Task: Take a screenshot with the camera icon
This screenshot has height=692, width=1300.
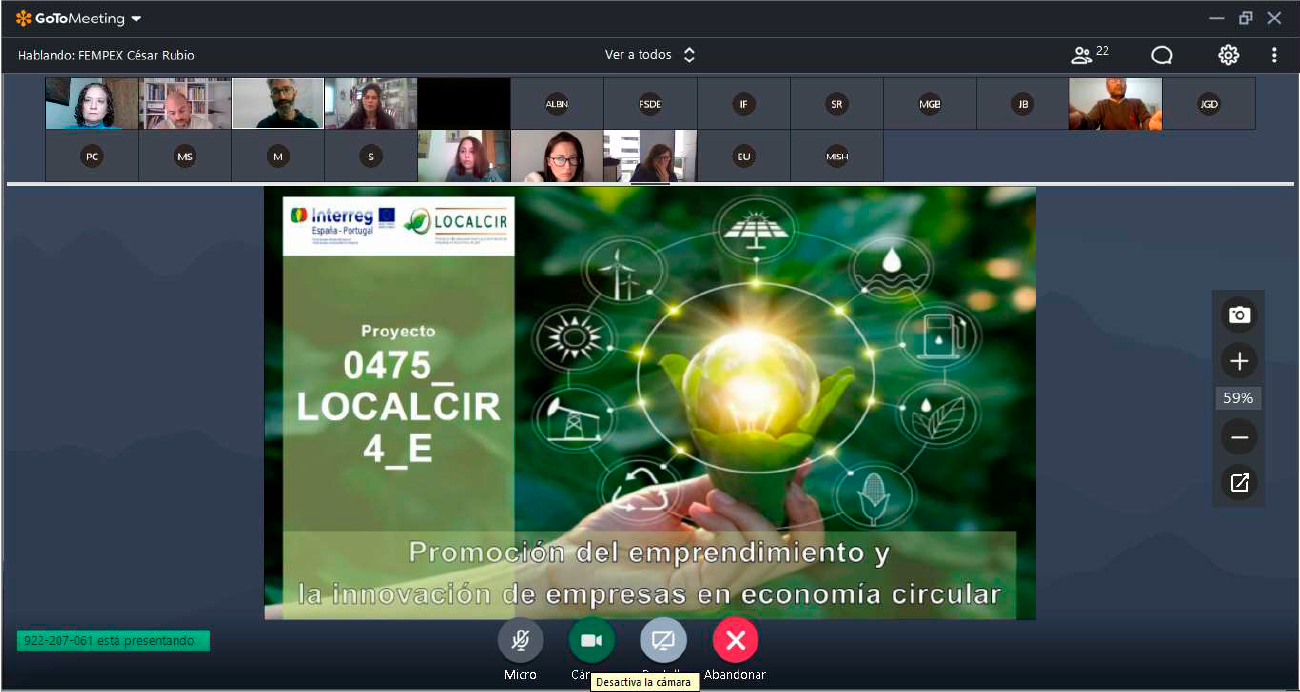Action: (x=1239, y=315)
